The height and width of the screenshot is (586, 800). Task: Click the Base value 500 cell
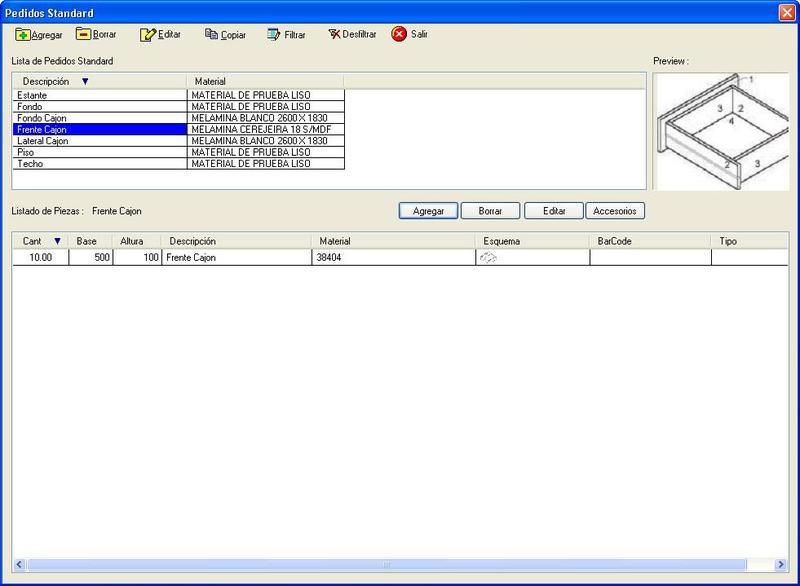pos(91,258)
